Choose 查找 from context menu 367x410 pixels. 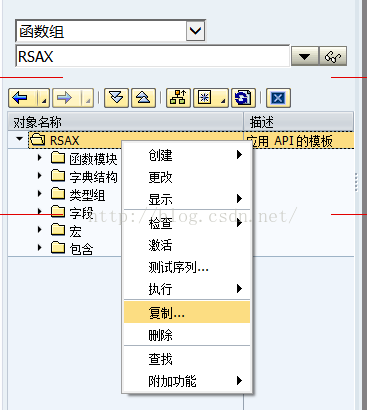187,359
